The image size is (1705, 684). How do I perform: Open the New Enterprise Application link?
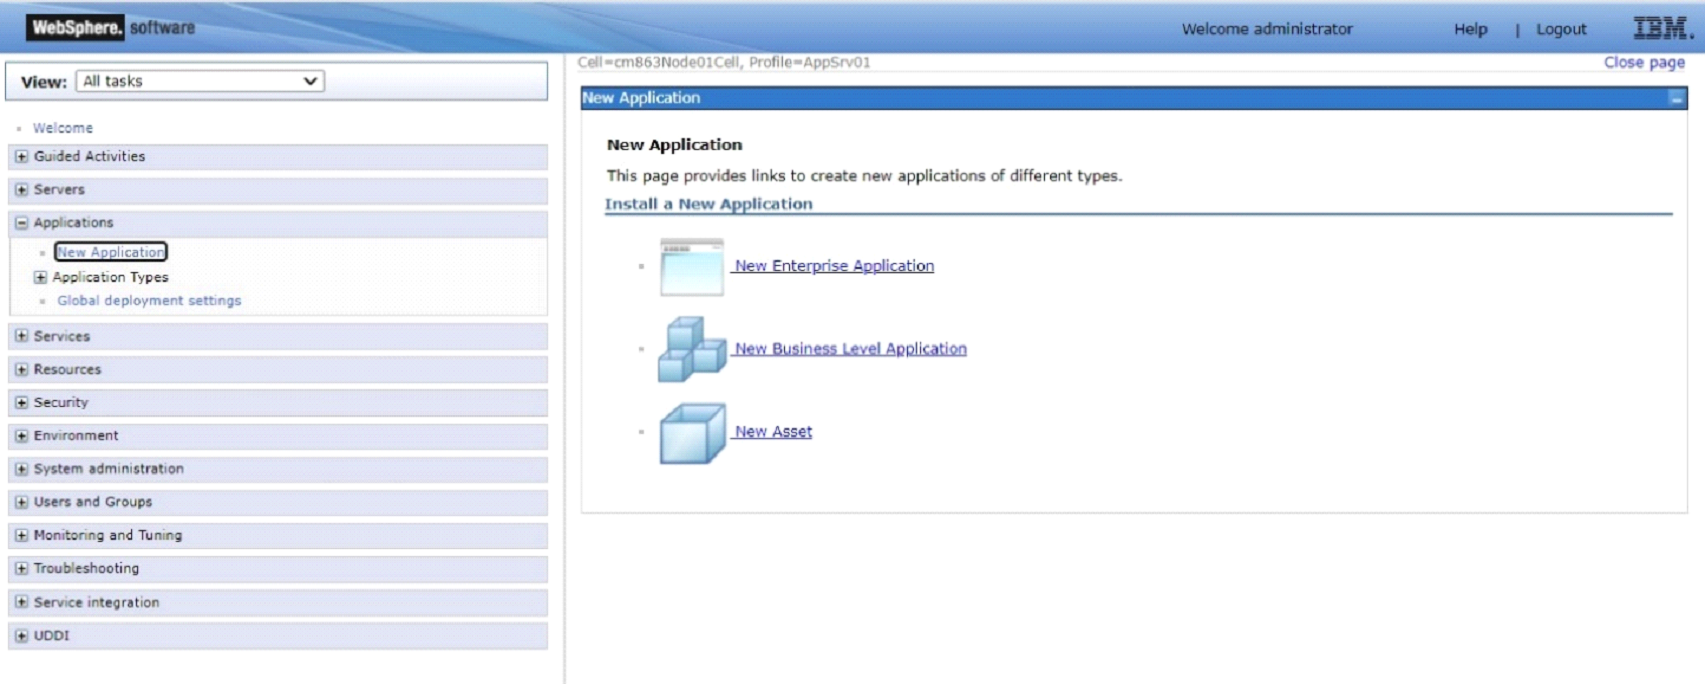[x=833, y=266]
